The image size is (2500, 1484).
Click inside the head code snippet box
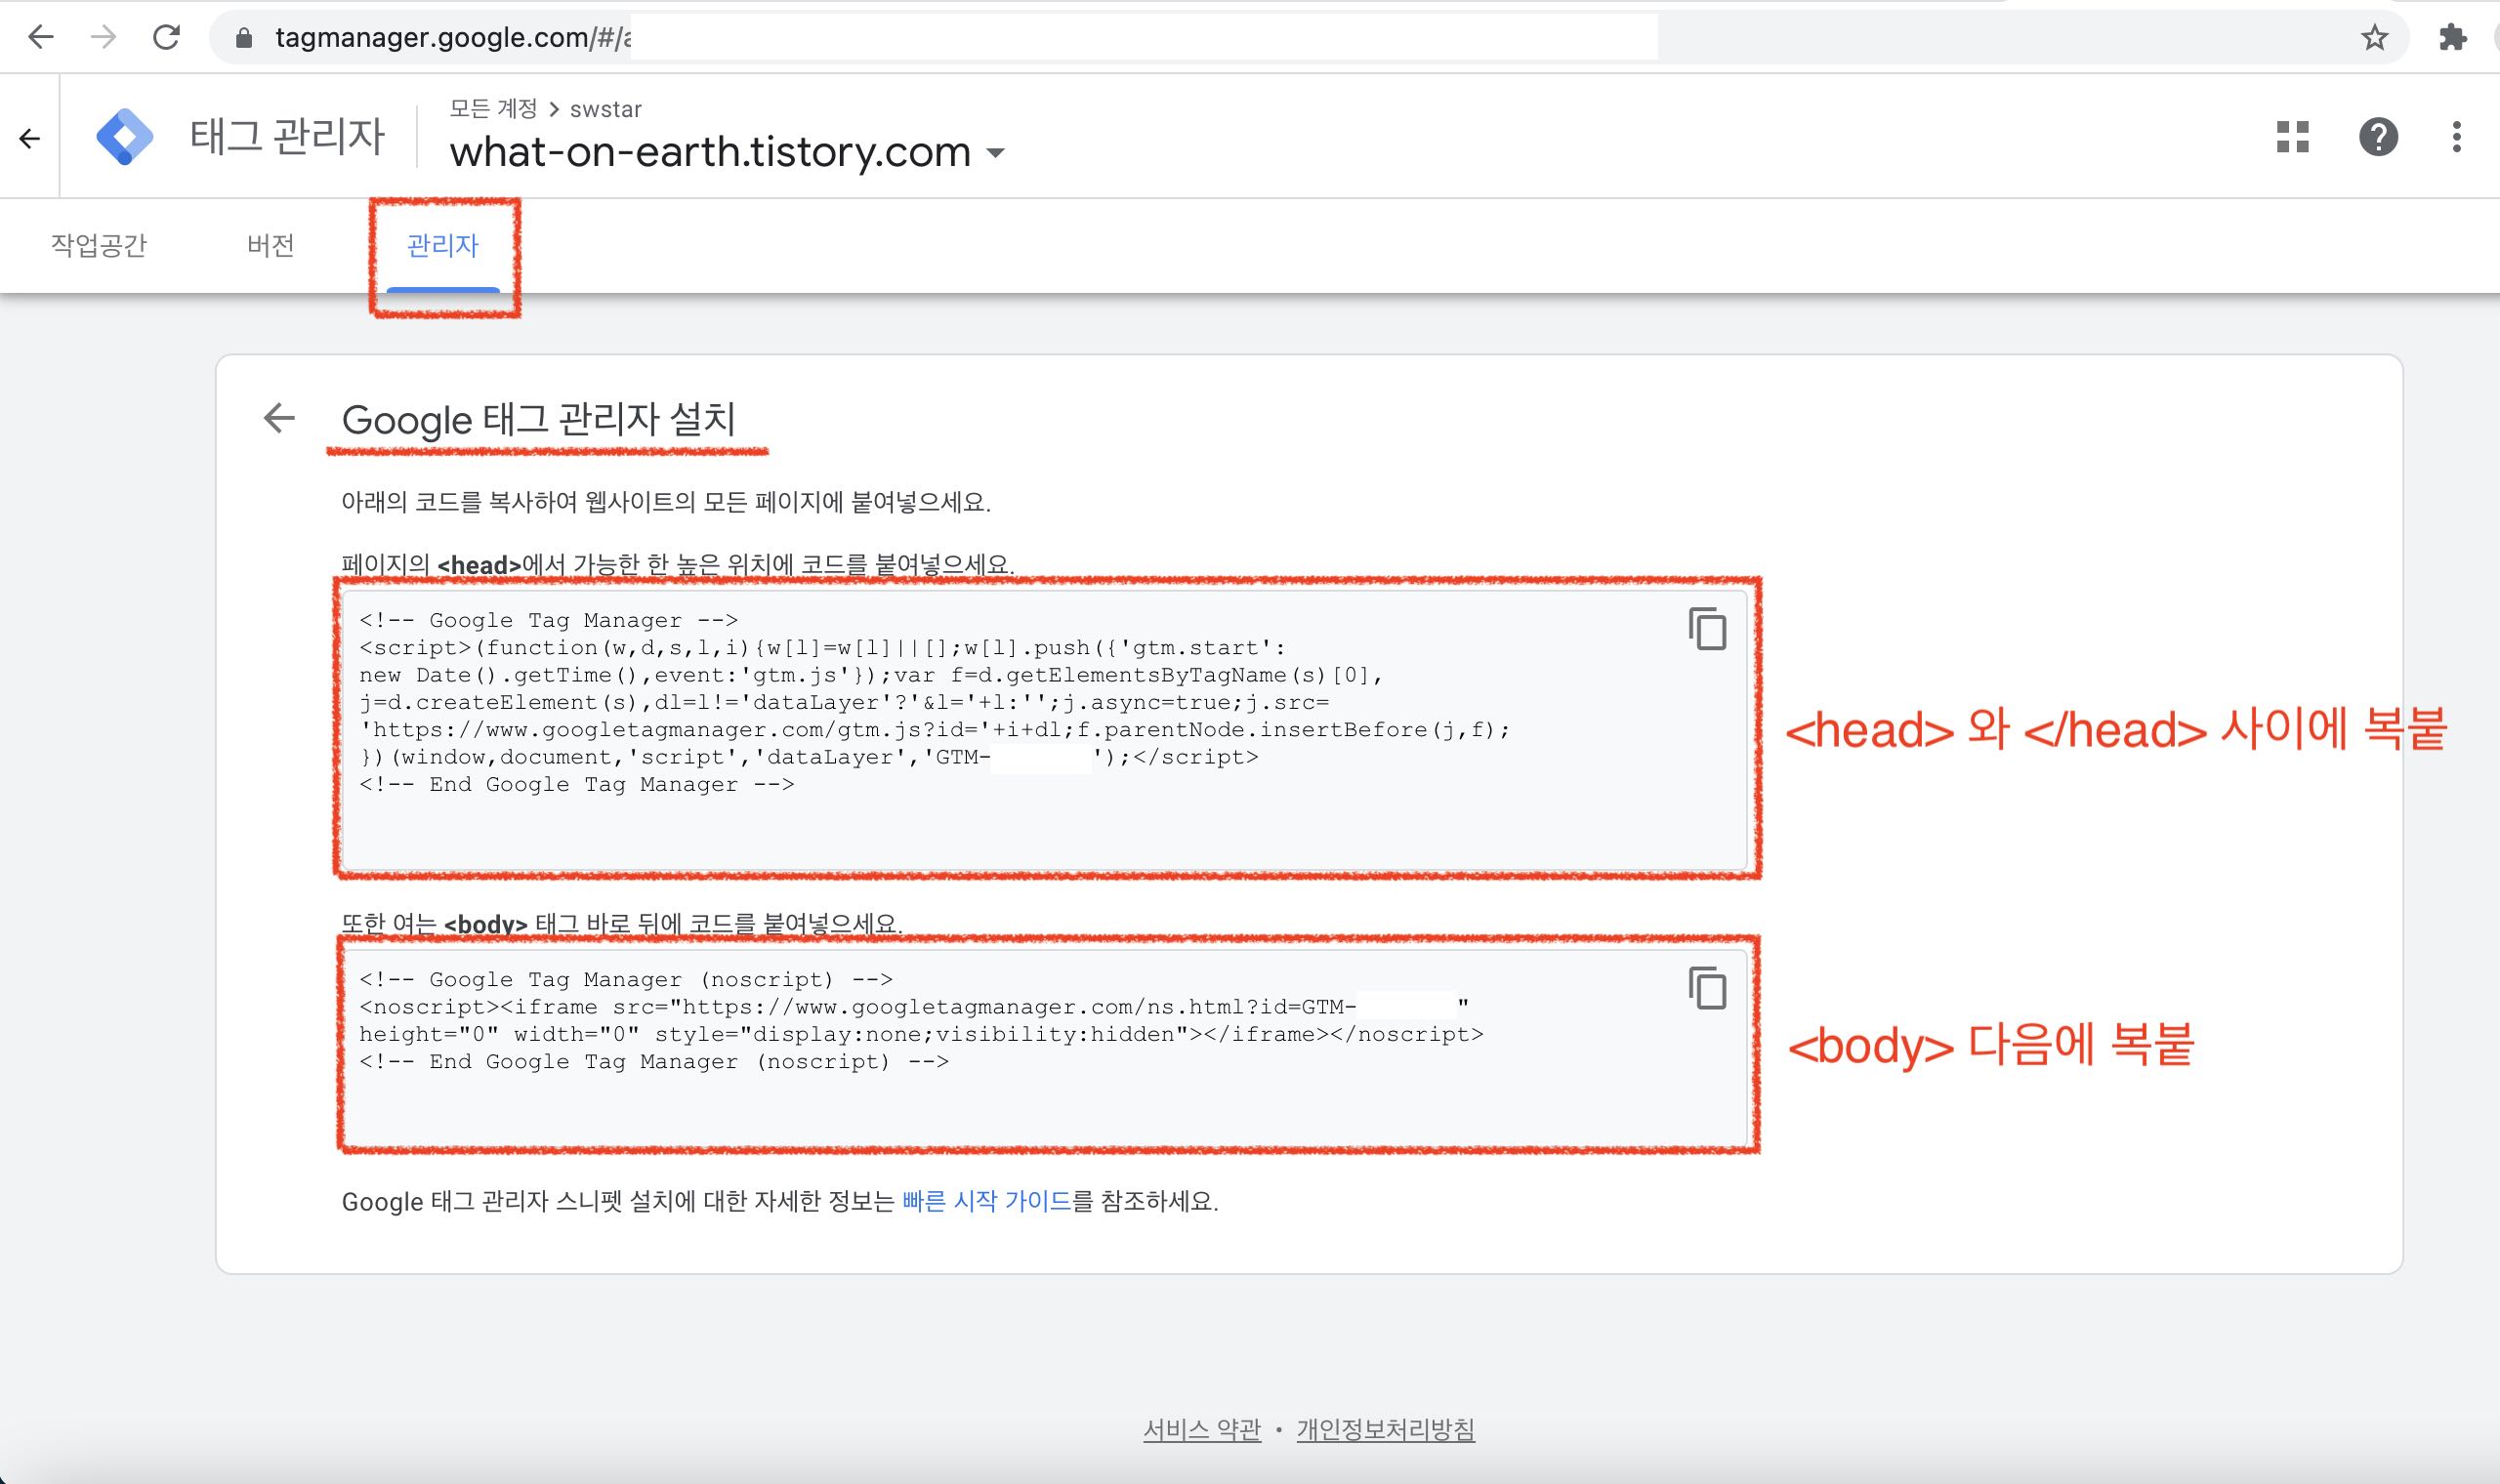coord(1044,730)
